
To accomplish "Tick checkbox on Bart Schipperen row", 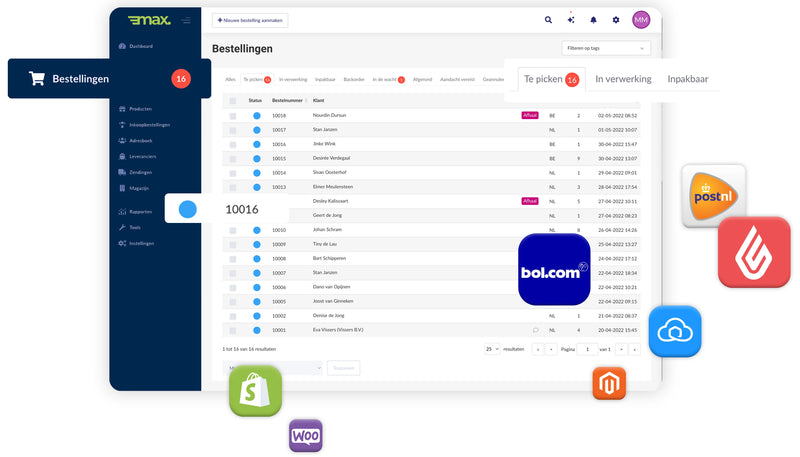I will point(233,259).
